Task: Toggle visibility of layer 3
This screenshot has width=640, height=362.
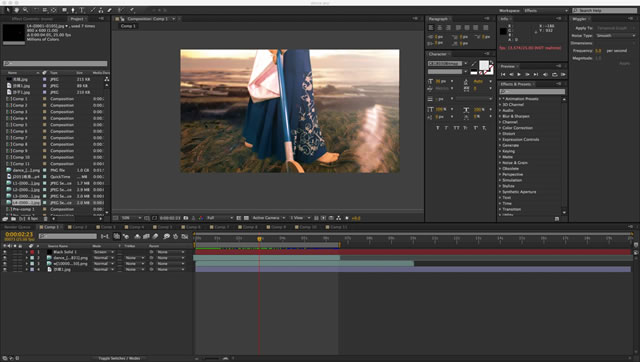Action: pyautogui.click(x=5, y=264)
